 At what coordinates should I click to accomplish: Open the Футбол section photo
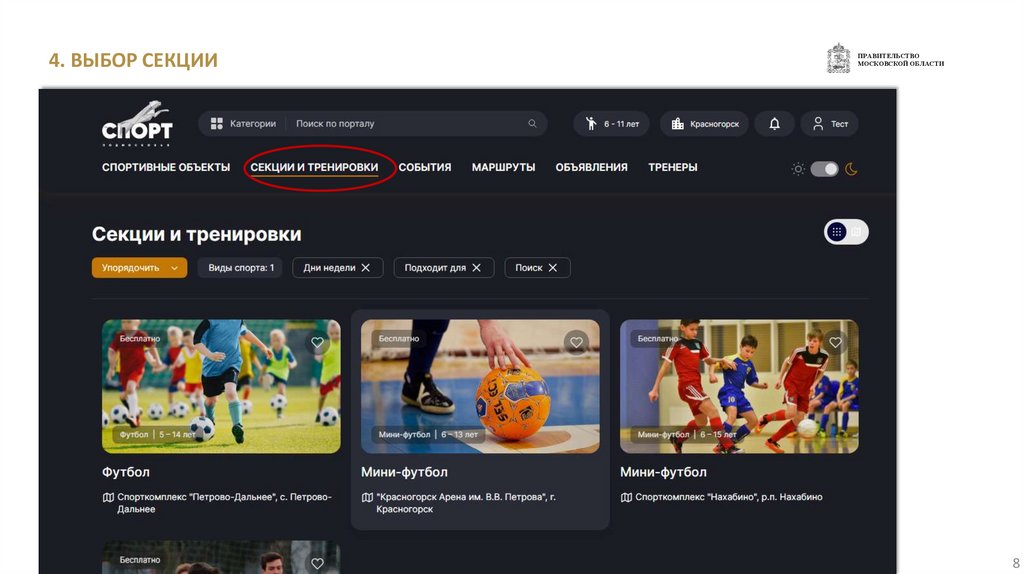[221, 386]
